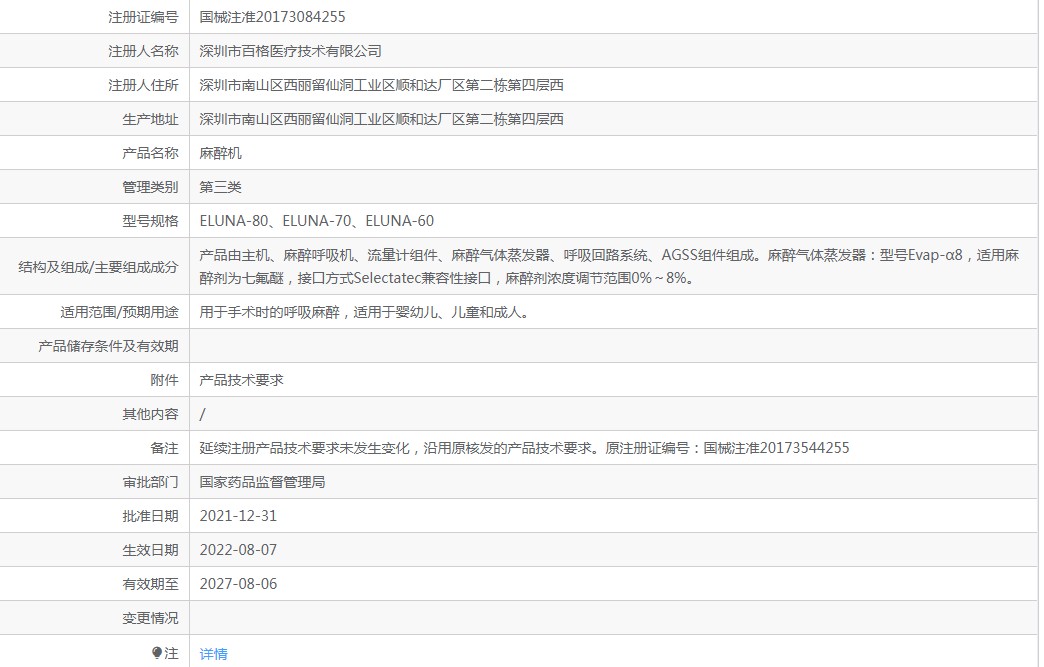Viewport: 1044px width, 667px height.
Task: Click the 有效期至 row label
Action: (150, 584)
